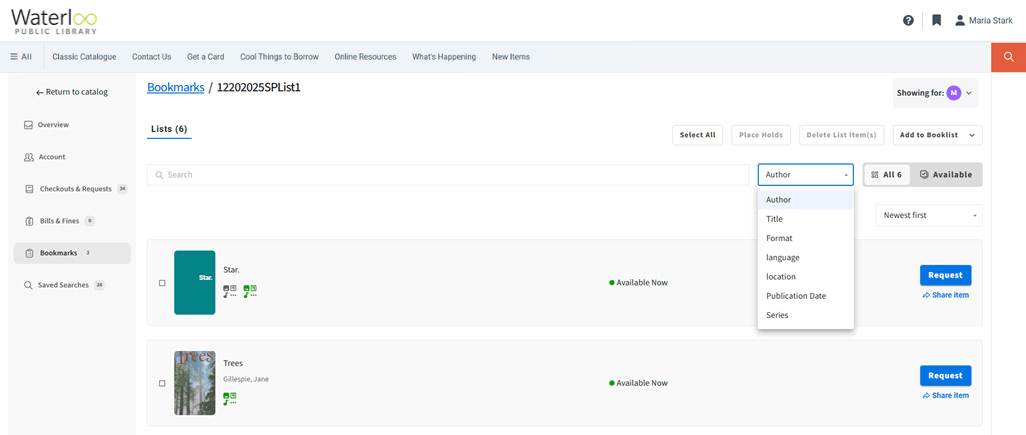Click the Bookmarks clipboard icon
This screenshot has width=1026, height=435.
coord(29,253)
